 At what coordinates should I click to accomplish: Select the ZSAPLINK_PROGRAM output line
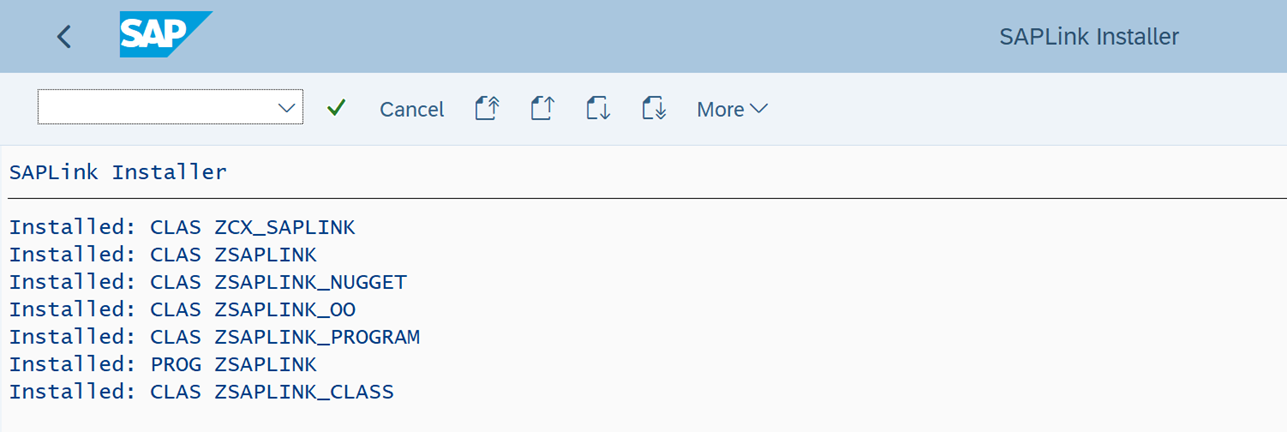pos(215,337)
